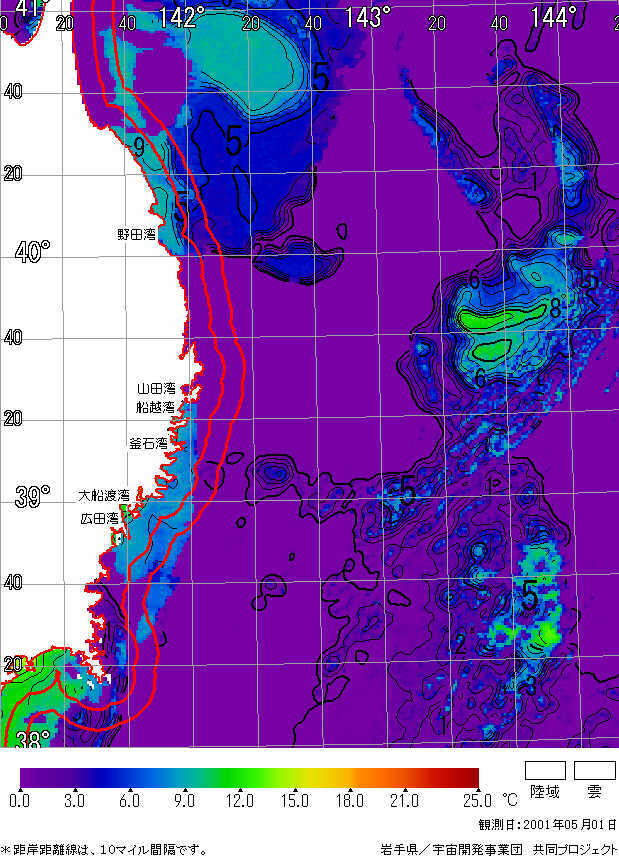Image resolution: width=619 pixels, height=858 pixels.
Task: Click the 岩手県/宇宙開発事業団 共同プロジェクト credit
Action: tap(499, 850)
